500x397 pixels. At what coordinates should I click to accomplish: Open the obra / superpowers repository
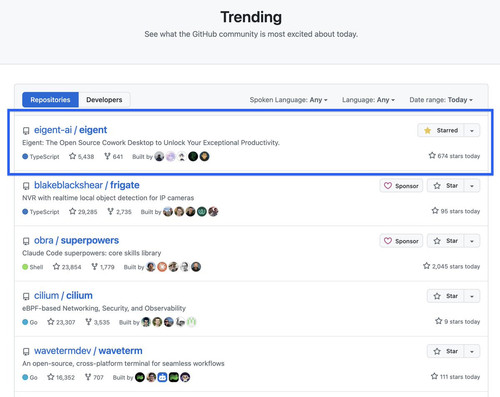76,240
